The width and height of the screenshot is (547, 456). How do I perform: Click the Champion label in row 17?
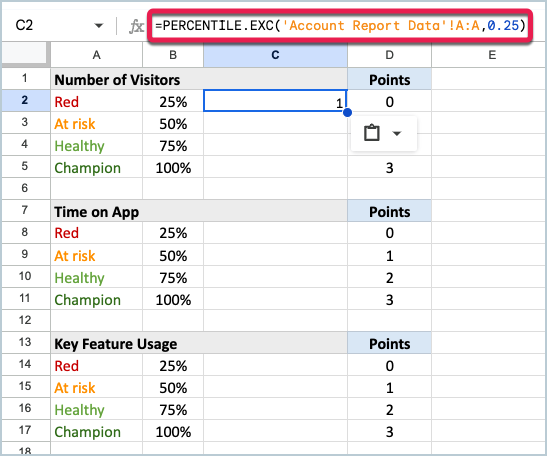pos(88,432)
